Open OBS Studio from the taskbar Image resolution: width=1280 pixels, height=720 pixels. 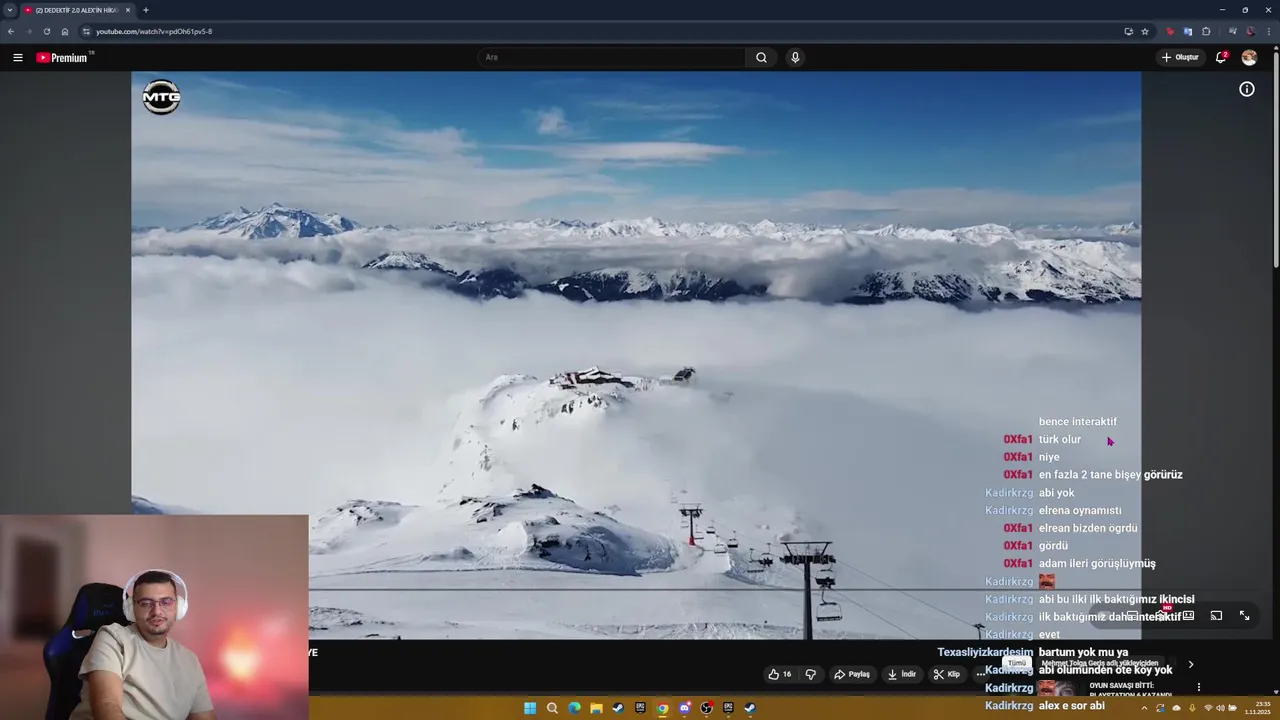point(706,708)
